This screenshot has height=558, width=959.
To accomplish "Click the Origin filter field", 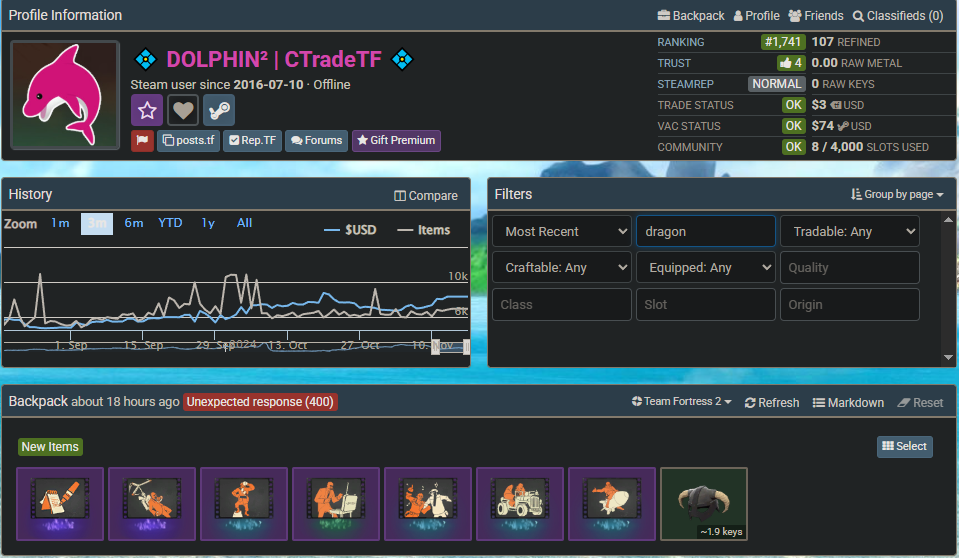I will (850, 305).
